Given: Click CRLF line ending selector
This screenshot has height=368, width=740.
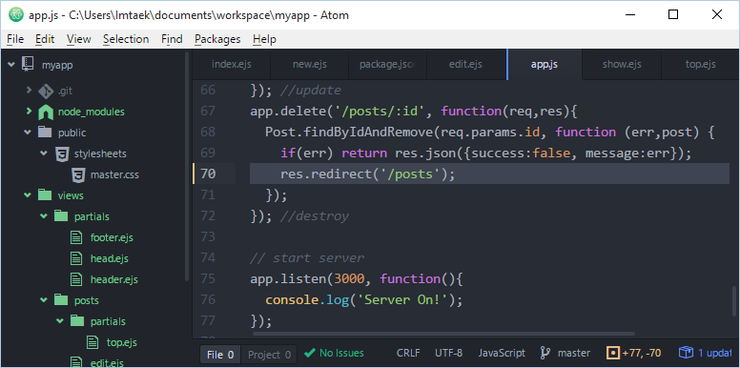Looking at the screenshot, I should tap(408, 352).
